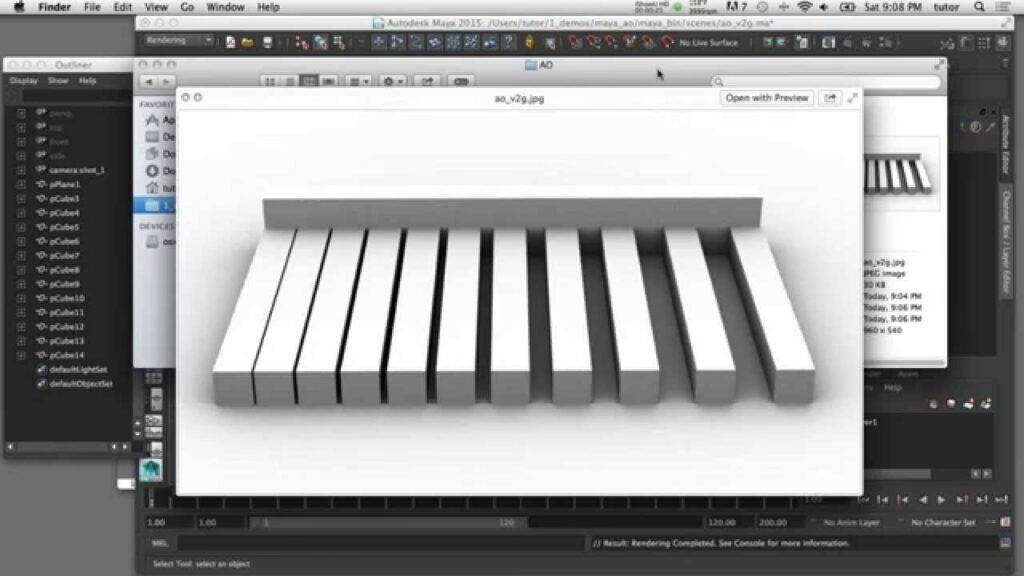This screenshot has height=576, width=1024.
Task: Click the open scene folder icon in Maya
Action: [246, 42]
